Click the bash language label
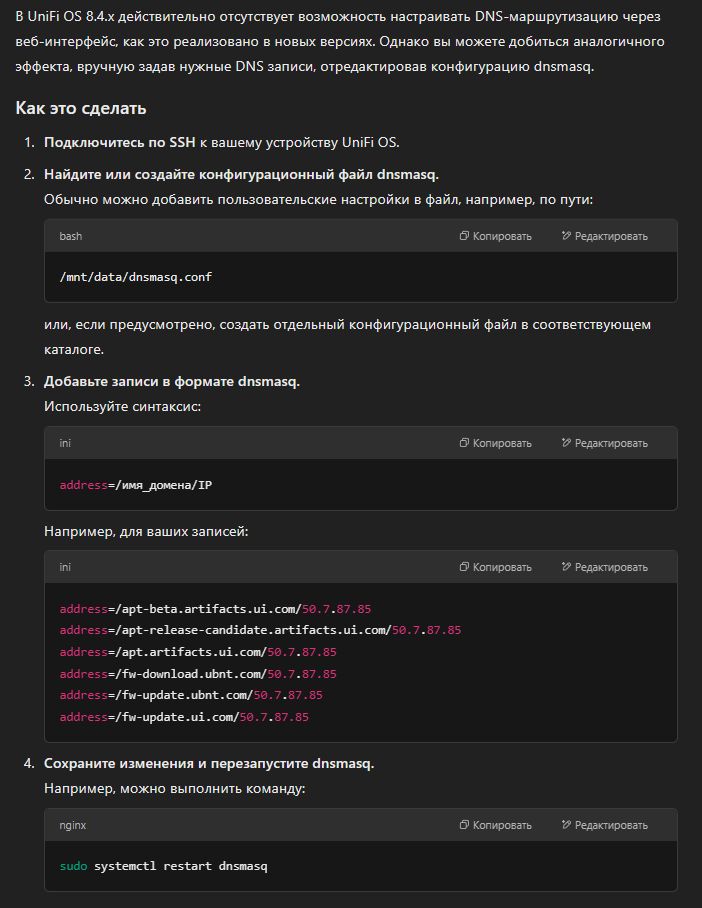Viewport: 702px width, 908px height. (71, 236)
